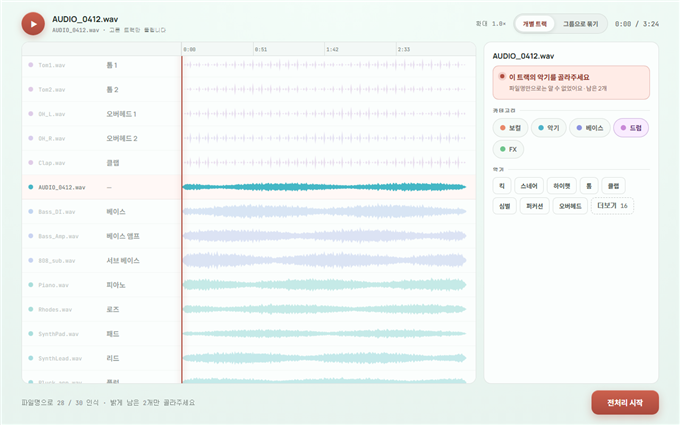Deselect the highlighted 드럼 category chip
The image size is (680, 425).
631,128
